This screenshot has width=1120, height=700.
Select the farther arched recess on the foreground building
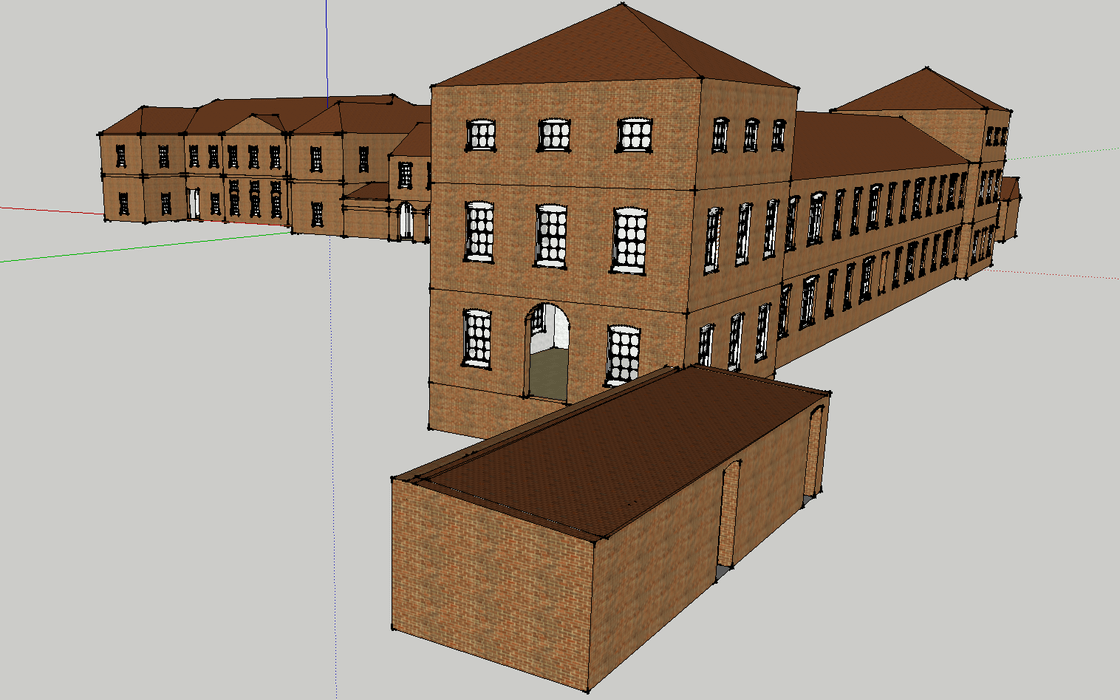pos(814,452)
